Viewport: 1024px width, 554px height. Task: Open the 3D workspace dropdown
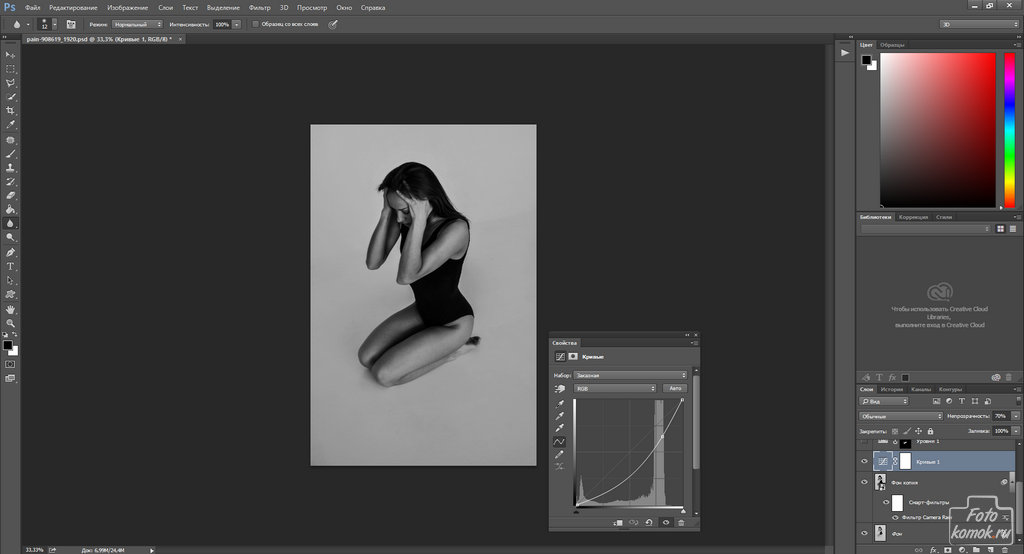coord(979,24)
